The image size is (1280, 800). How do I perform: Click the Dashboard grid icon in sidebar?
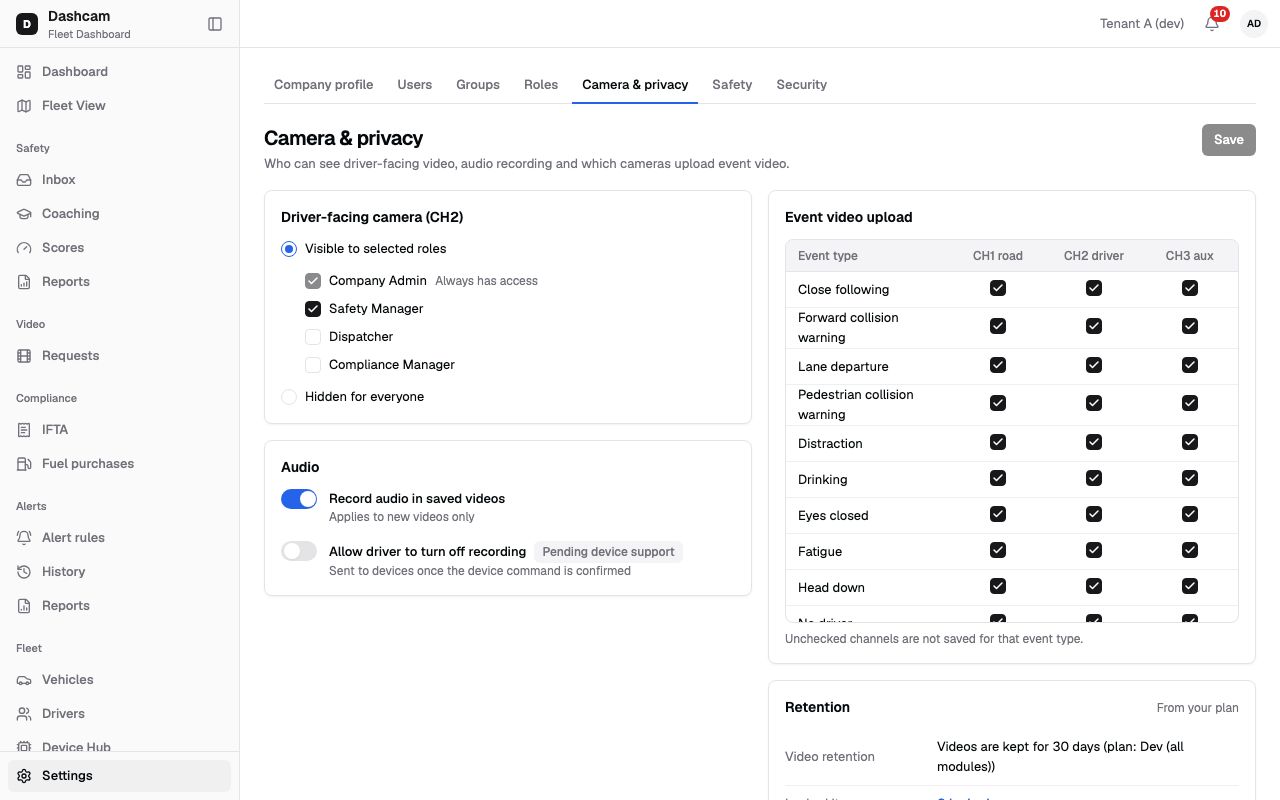tap(24, 72)
